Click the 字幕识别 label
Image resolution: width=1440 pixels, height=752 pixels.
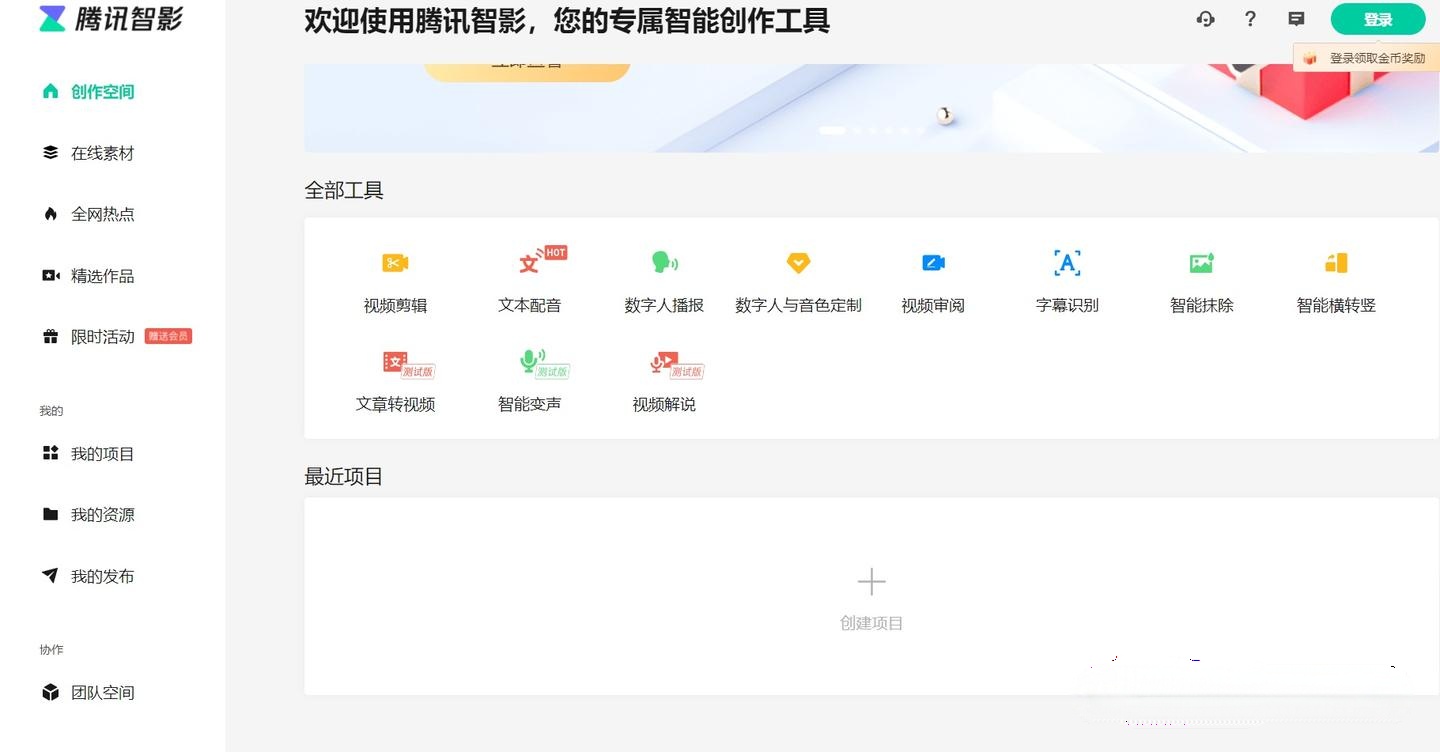1067,306
